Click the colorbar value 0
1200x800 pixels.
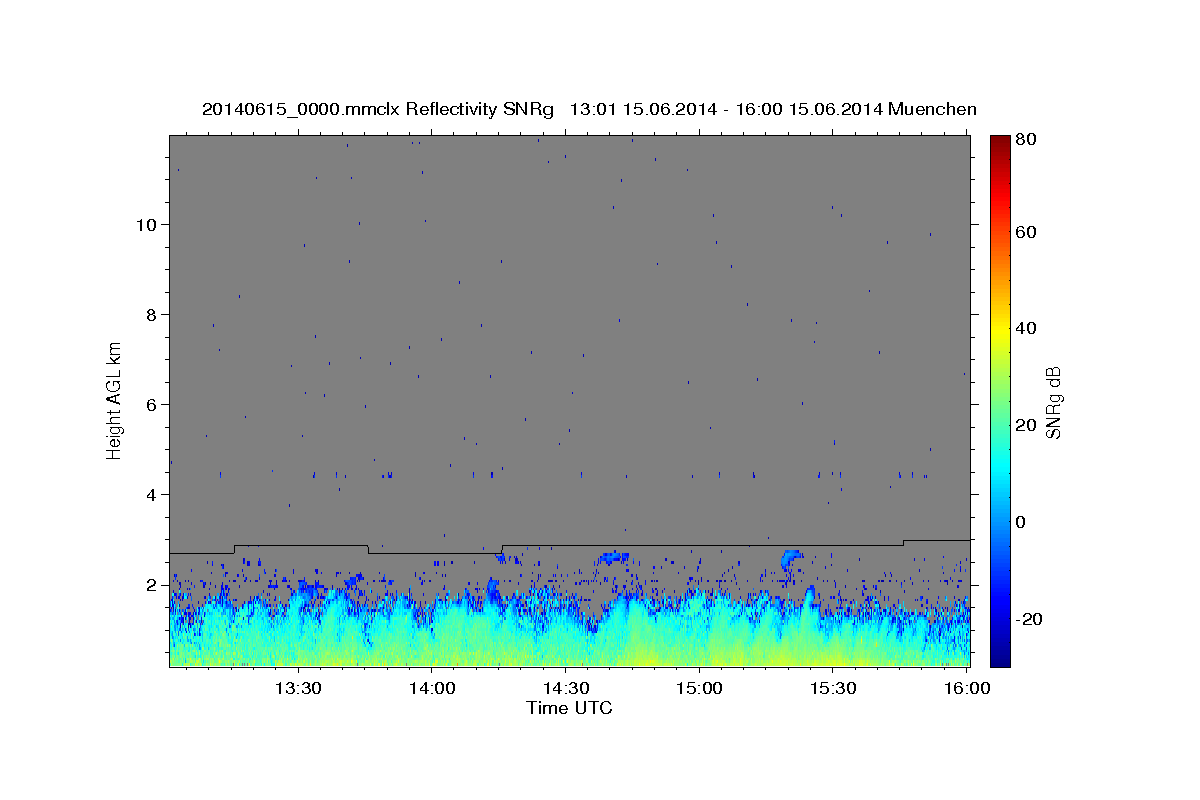(x=1020, y=522)
